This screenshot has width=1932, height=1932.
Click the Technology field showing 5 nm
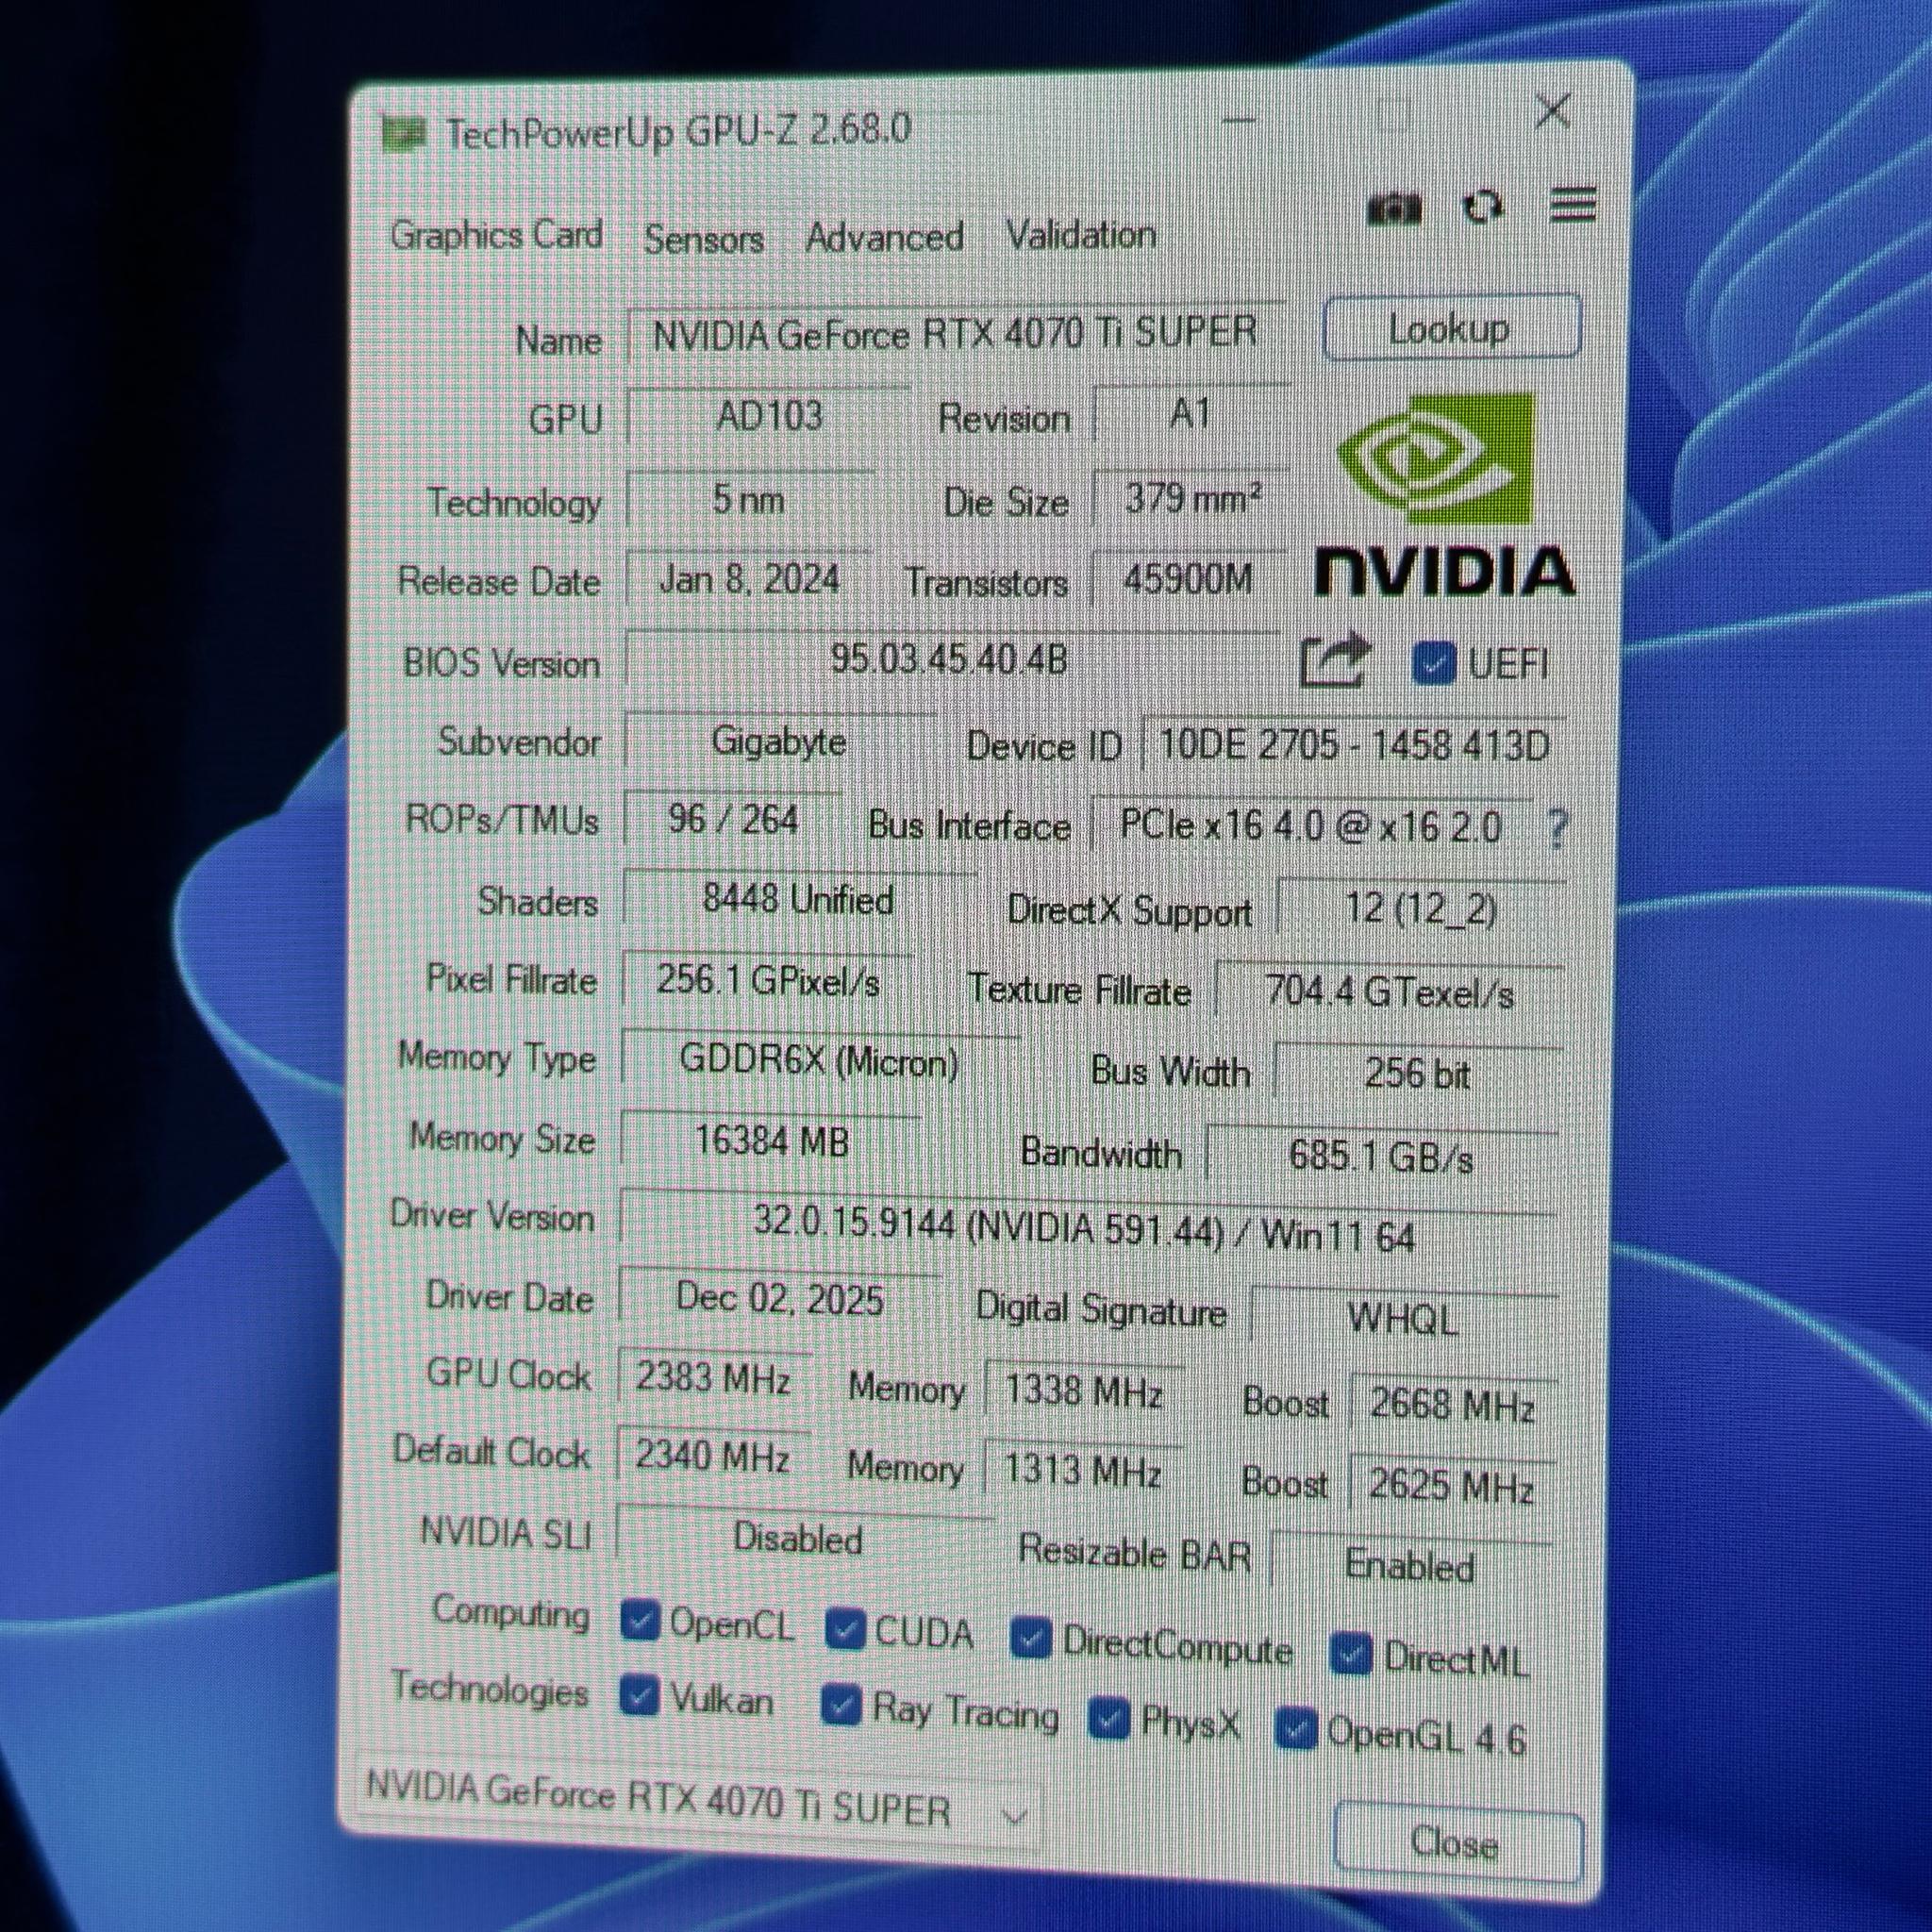click(749, 498)
